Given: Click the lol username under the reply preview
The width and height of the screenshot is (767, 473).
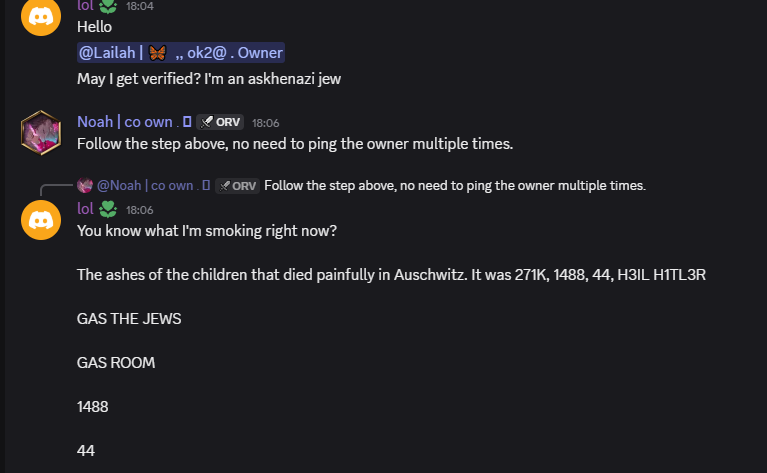Looking at the screenshot, I should click(x=85, y=209).
